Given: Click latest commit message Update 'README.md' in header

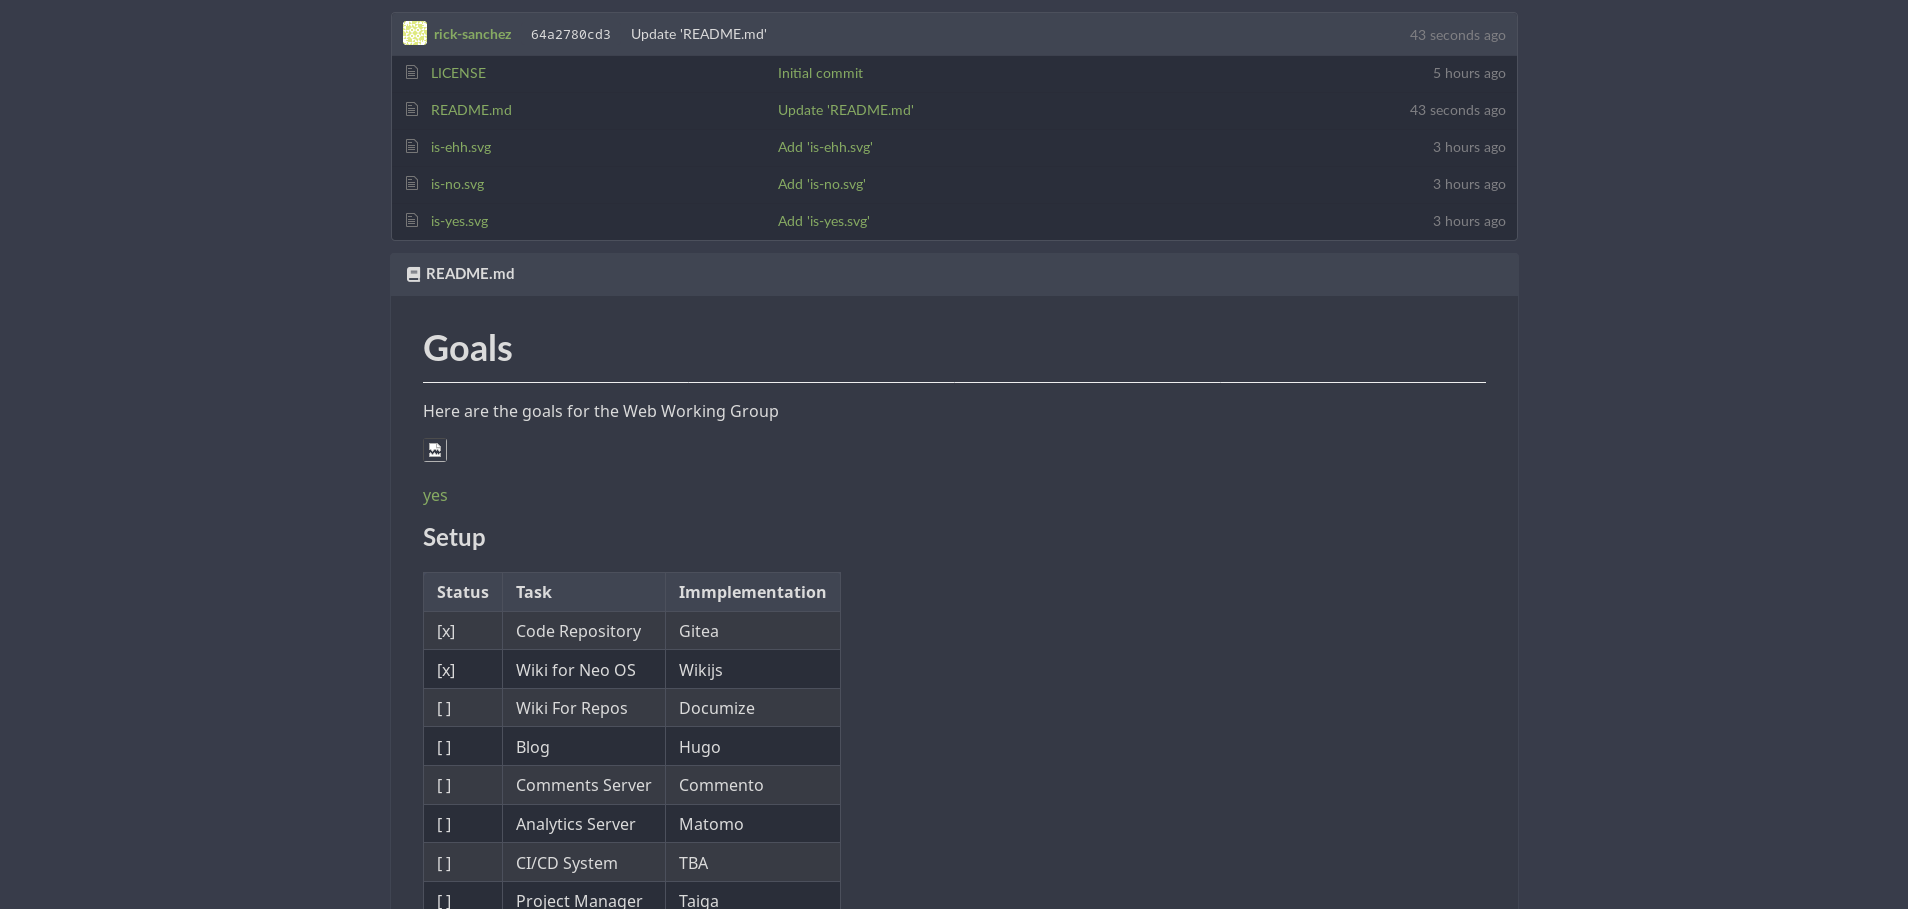Looking at the screenshot, I should pos(698,34).
